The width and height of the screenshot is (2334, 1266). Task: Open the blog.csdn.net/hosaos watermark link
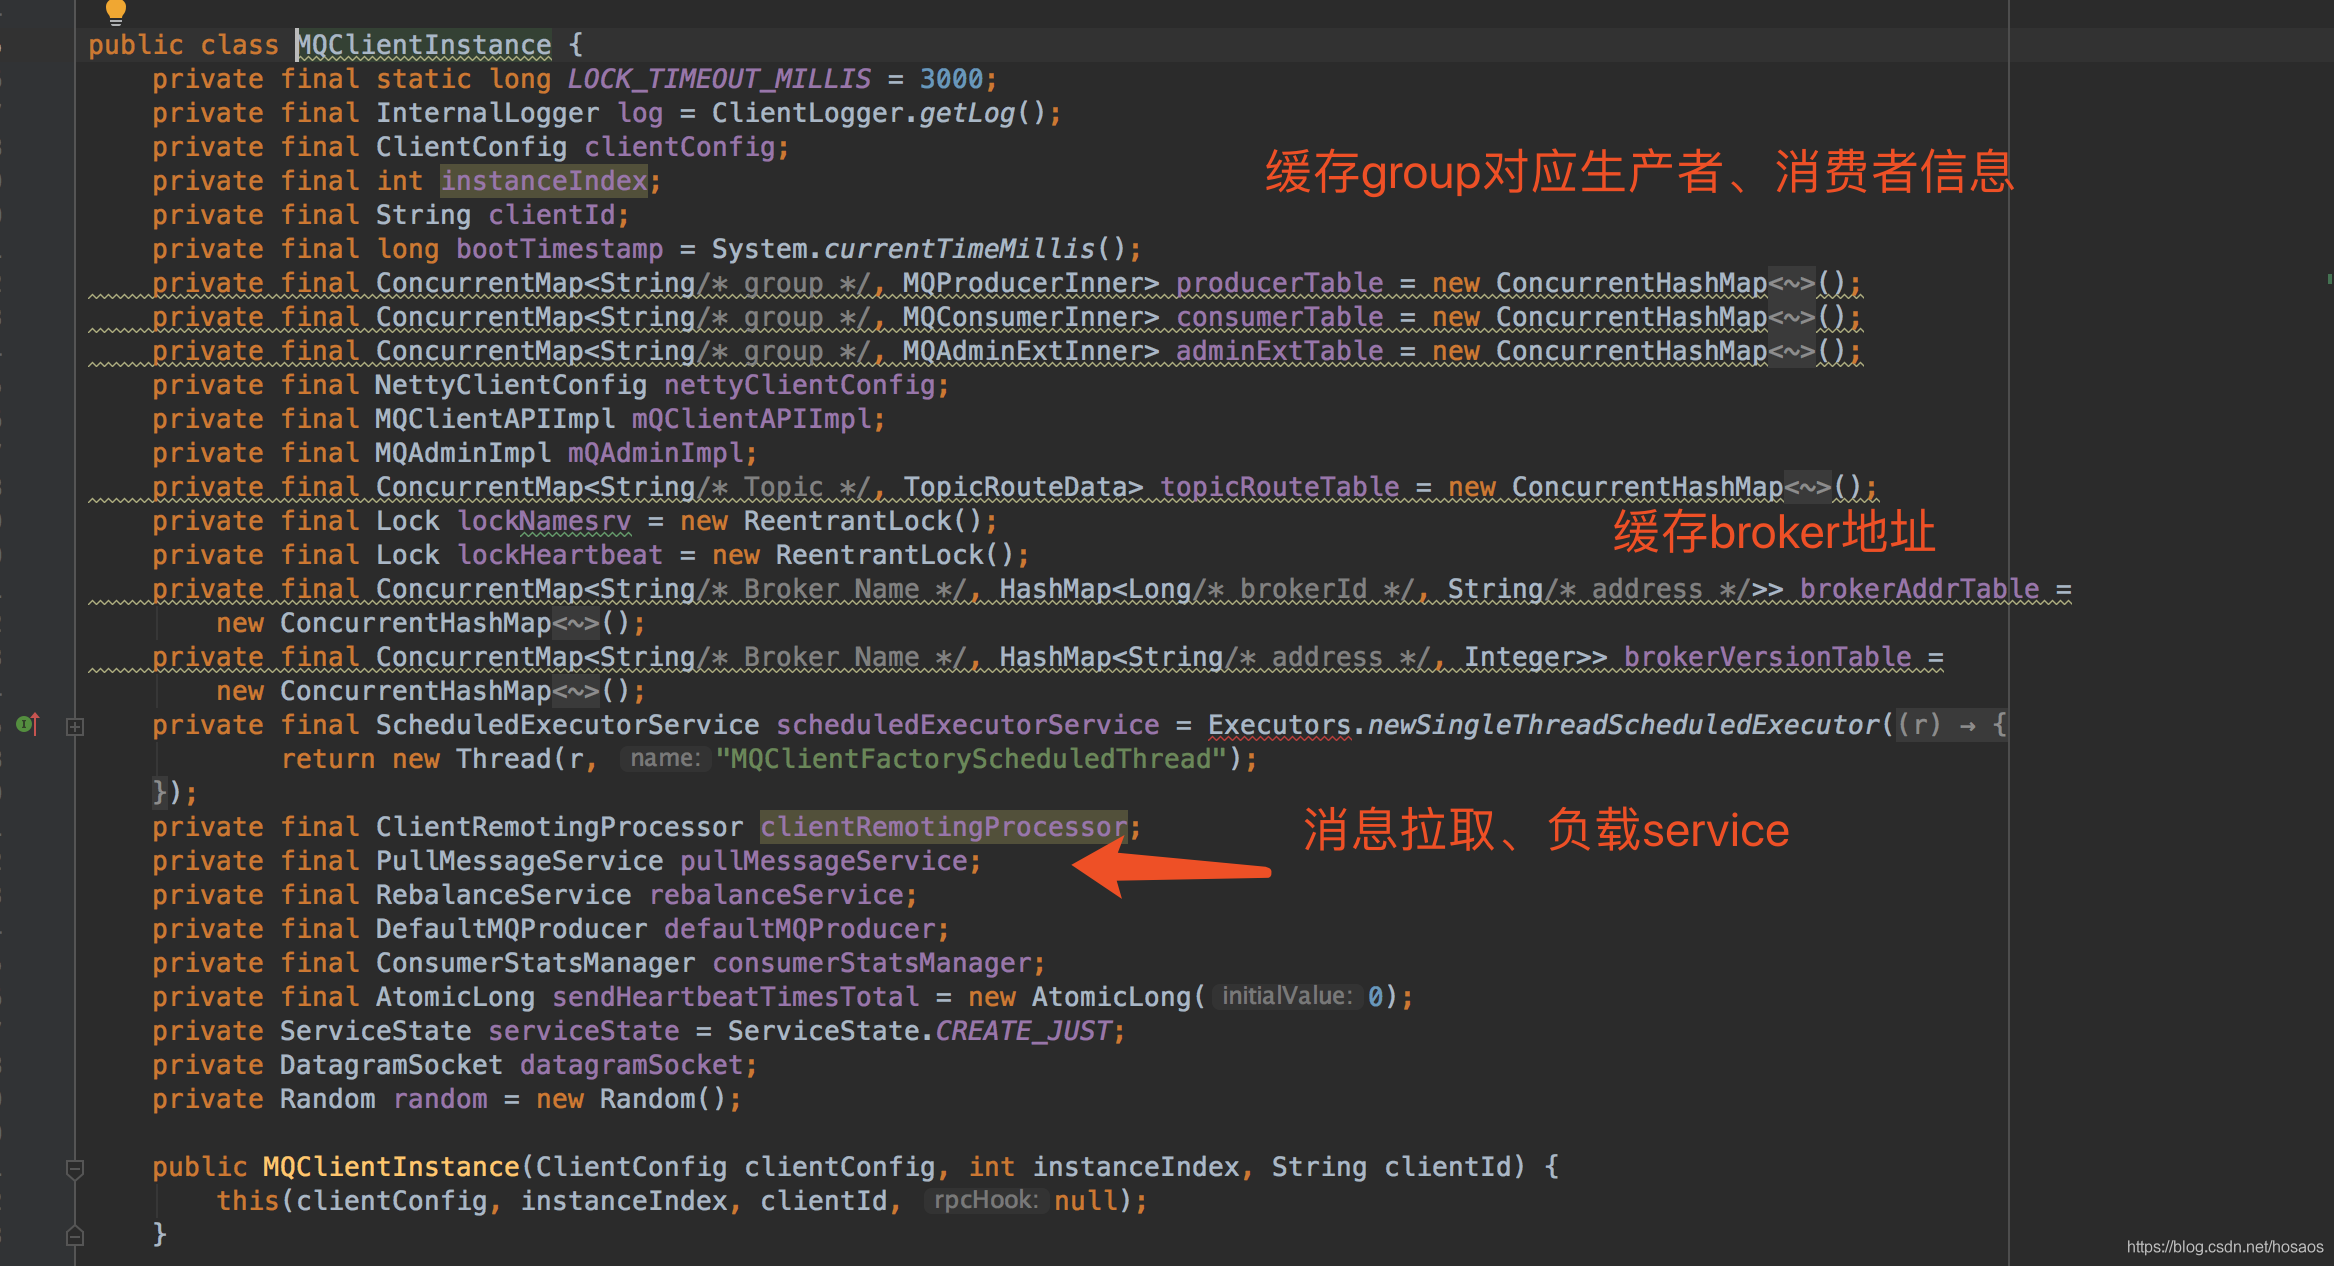point(2224,1247)
